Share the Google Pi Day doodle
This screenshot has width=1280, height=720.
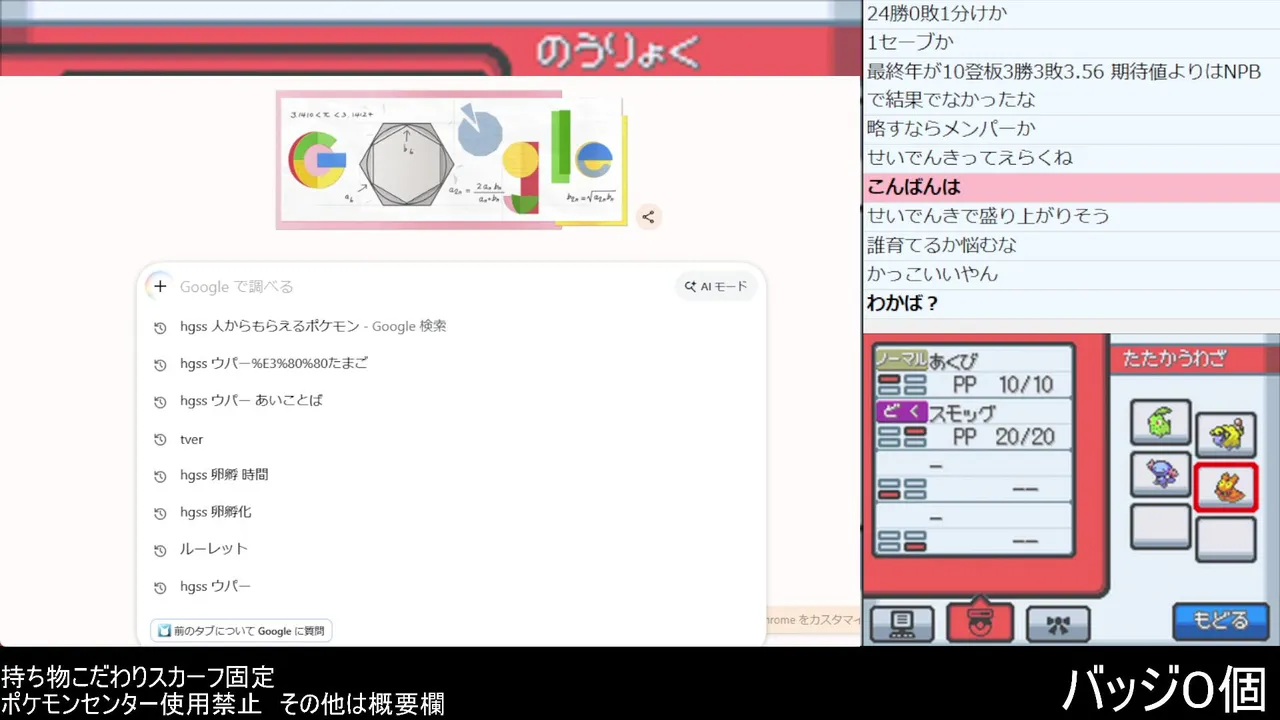coord(648,217)
